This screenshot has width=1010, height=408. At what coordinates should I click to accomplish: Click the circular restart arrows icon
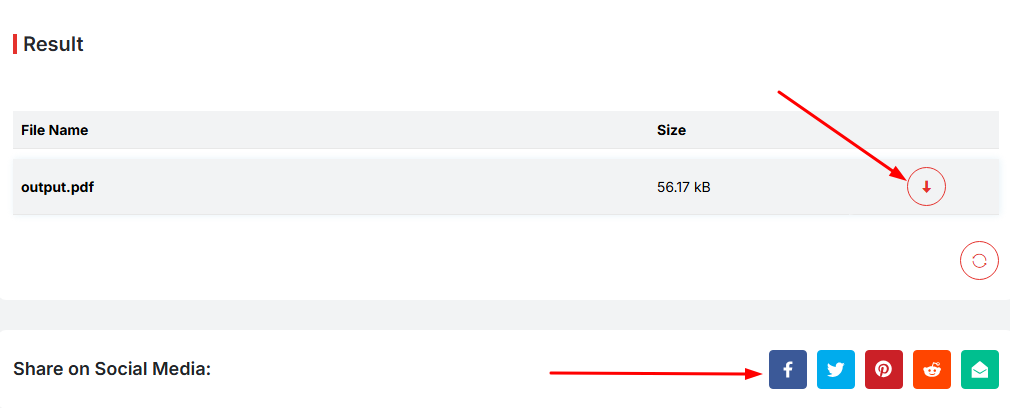pos(979,260)
